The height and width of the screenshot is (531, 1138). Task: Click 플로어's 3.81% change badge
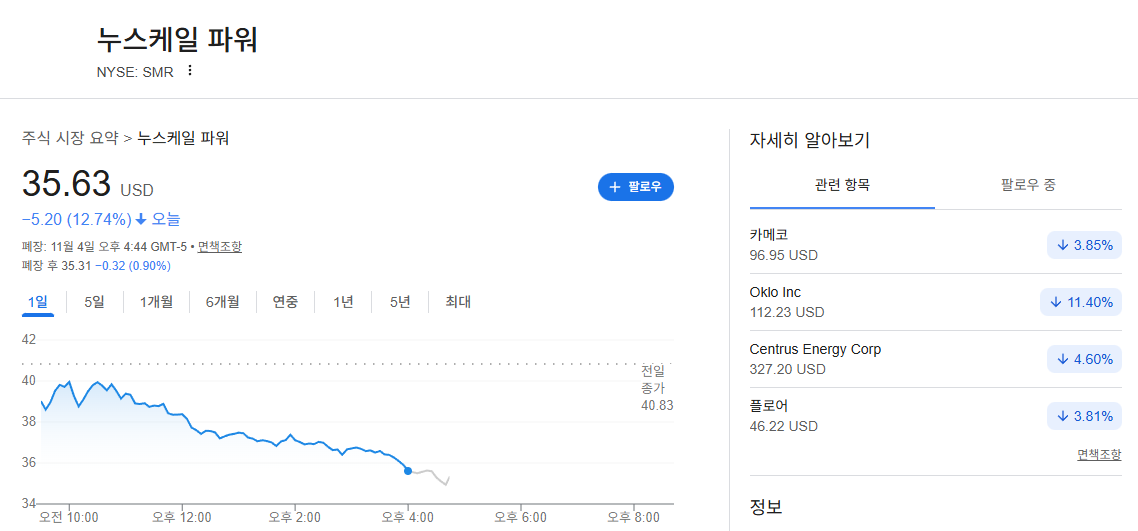(x=1084, y=416)
